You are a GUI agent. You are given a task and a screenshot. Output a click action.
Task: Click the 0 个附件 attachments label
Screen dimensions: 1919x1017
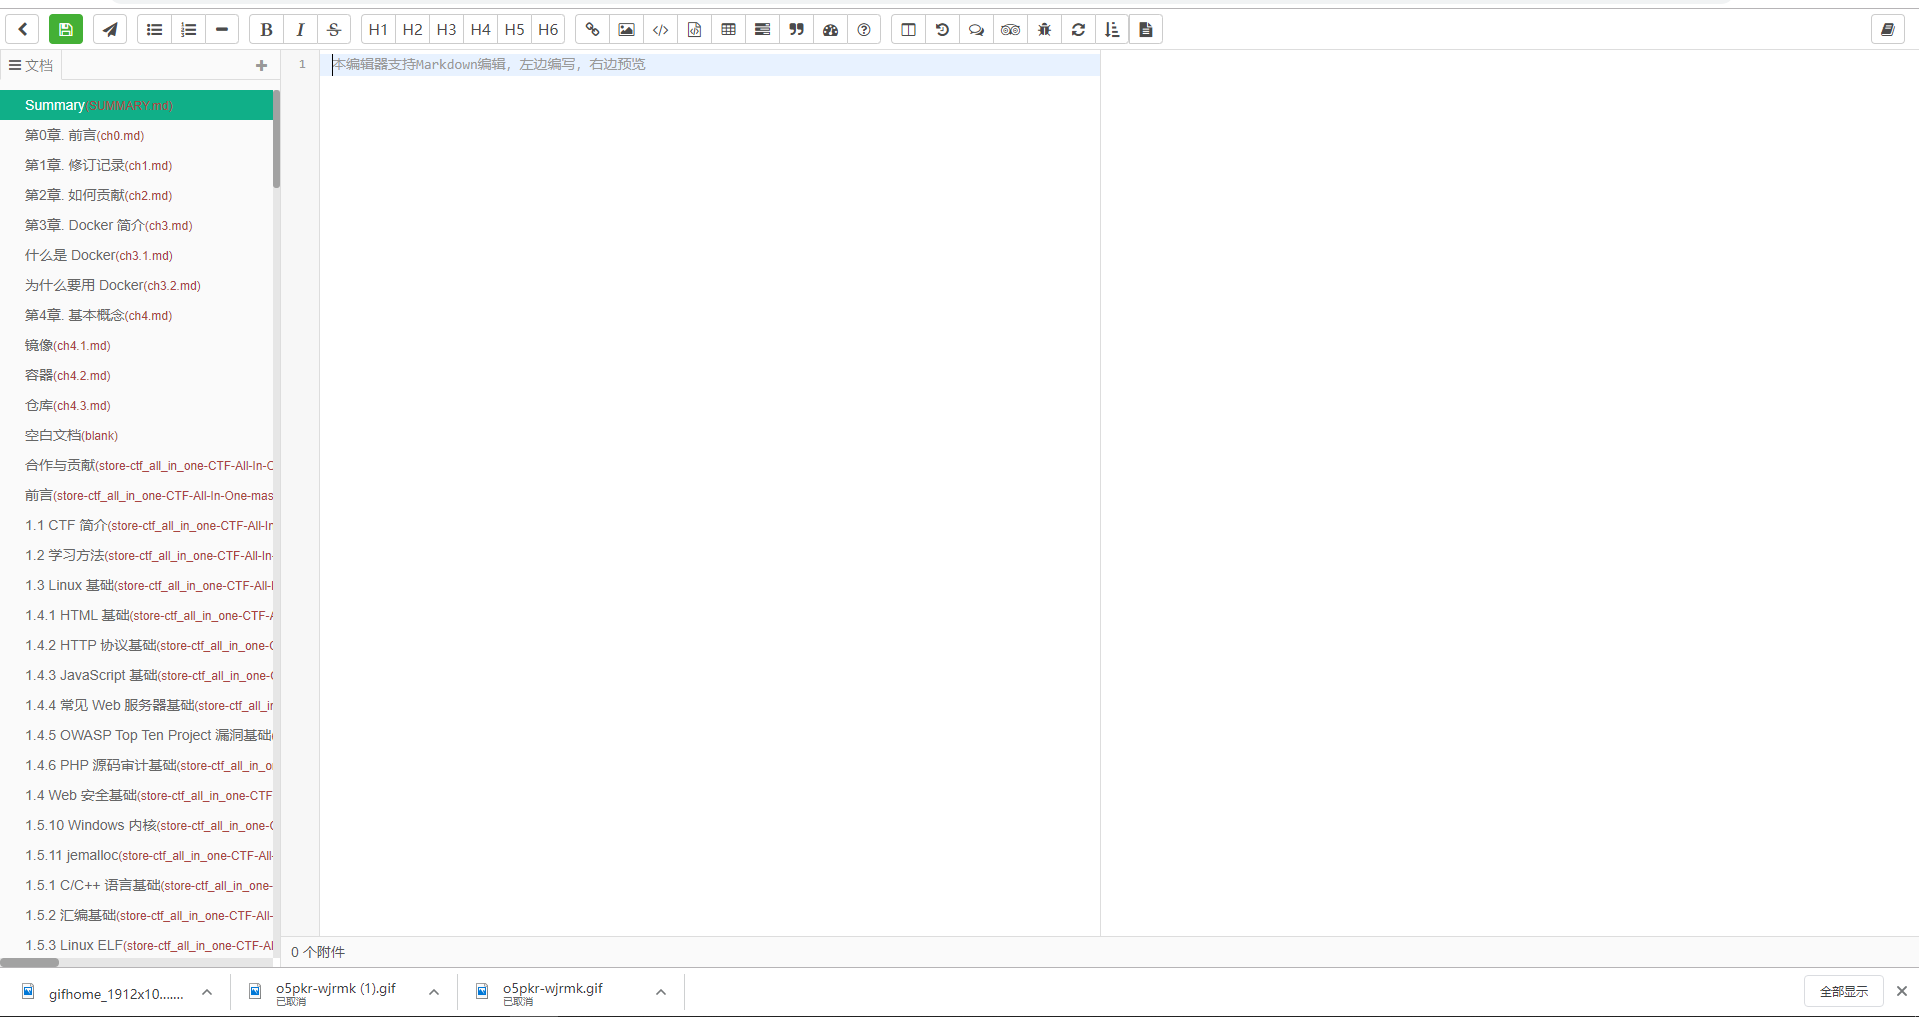coord(318,952)
